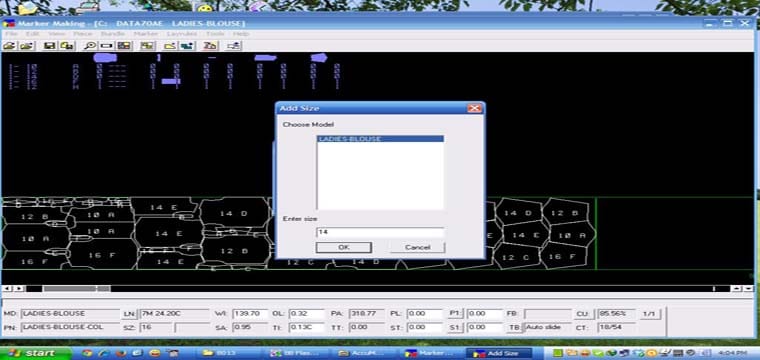Click the yellow-green layout icon after Big Scale
Viewport: 760px width, 360px height.
(x=147, y=46)
